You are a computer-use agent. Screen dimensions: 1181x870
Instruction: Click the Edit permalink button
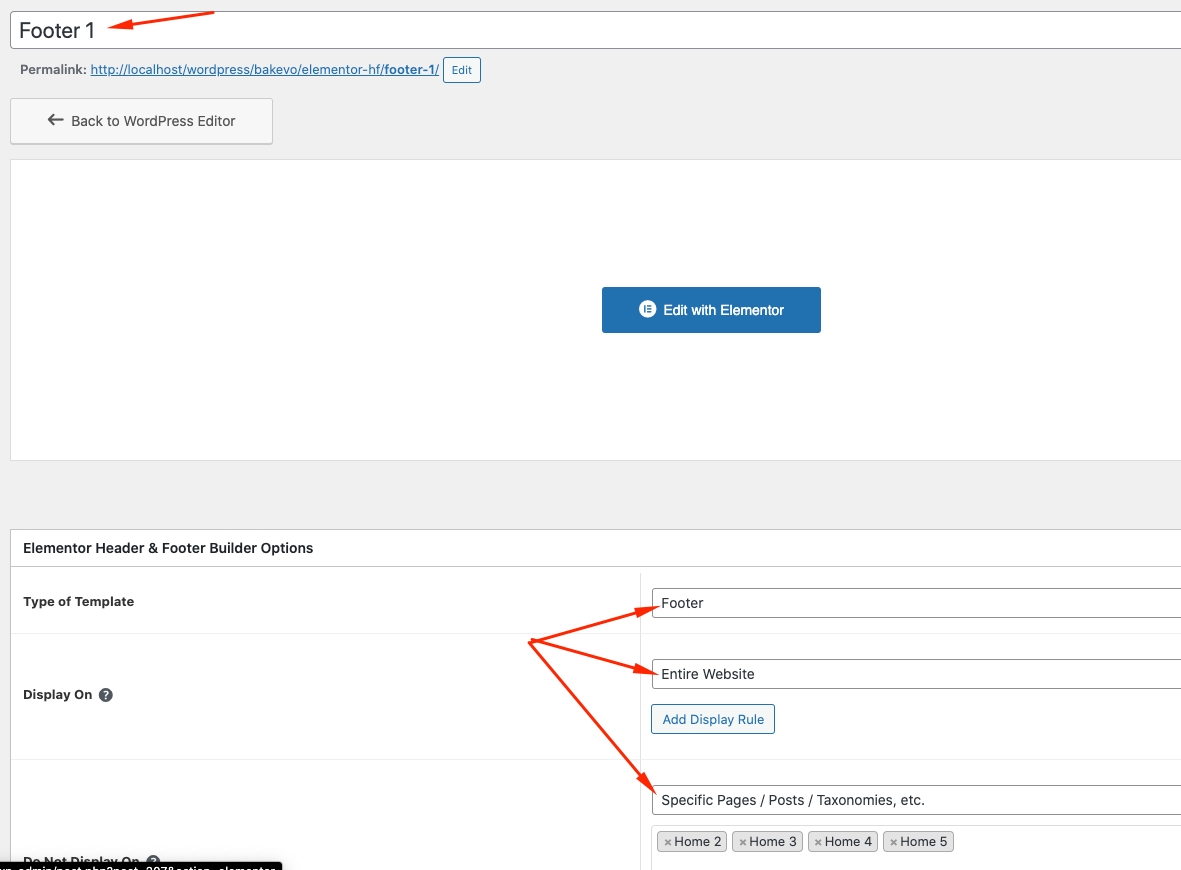[461, 70]
